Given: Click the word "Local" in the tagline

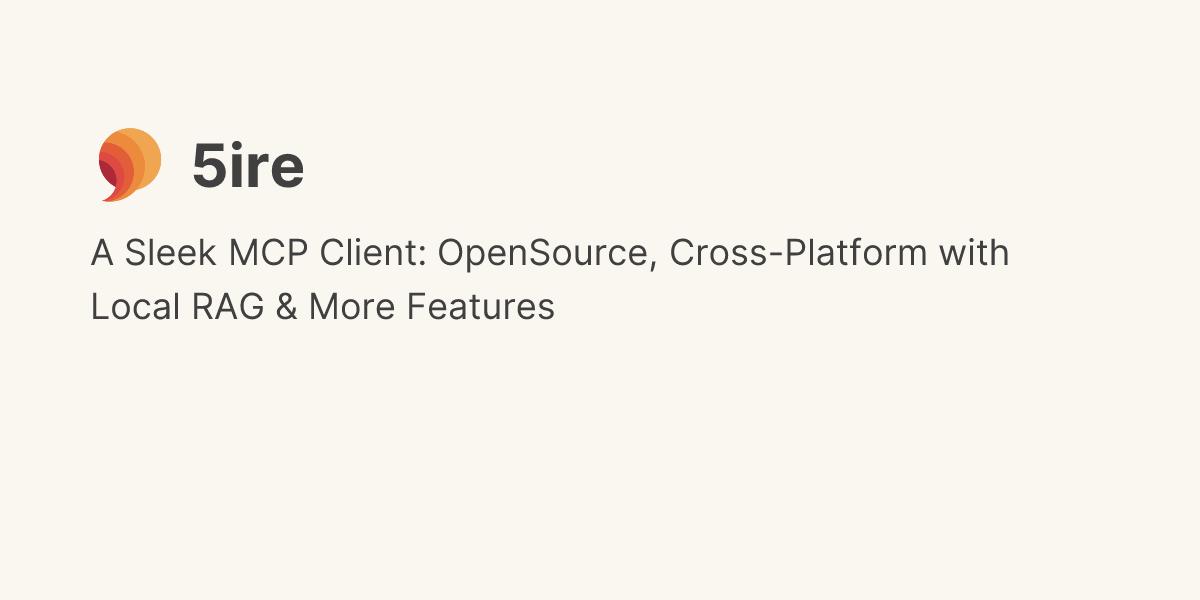Looking at the screenshot, I should coord(125,307).
